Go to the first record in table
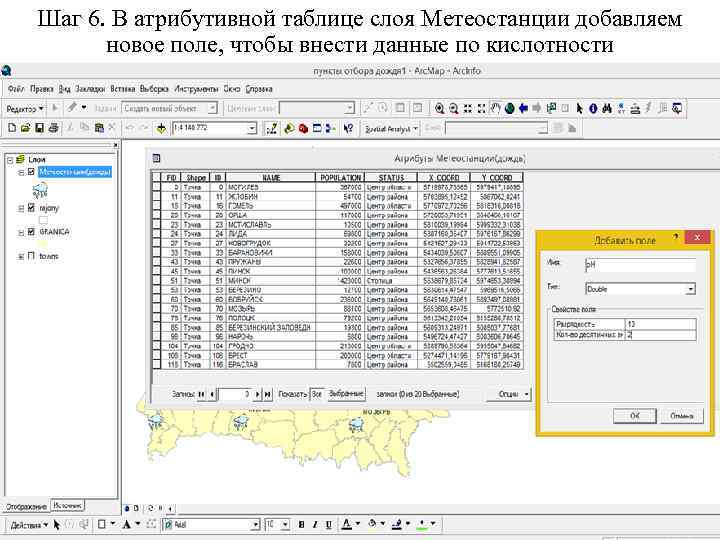This screenshot has height=540, width=720. click(200, 394)
